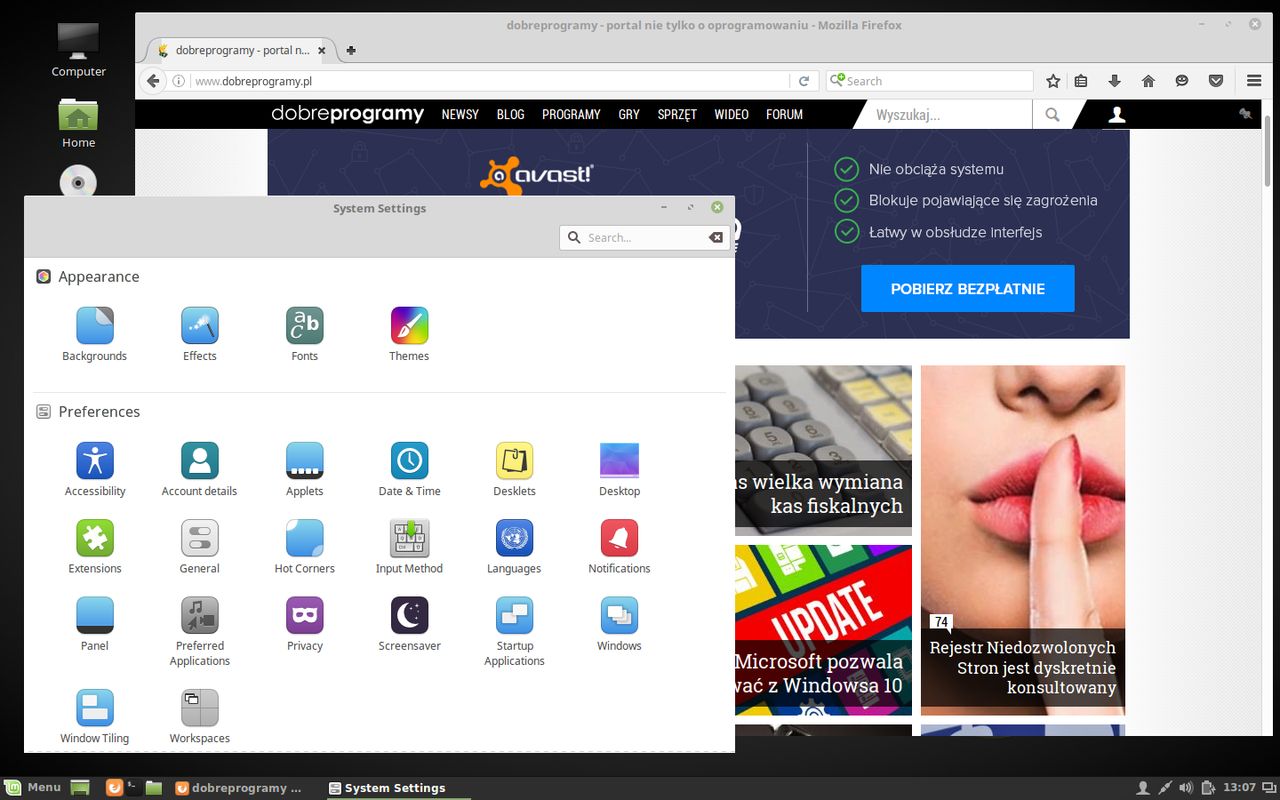The image size is (1280, 800).
Task: Open Window Tiling settings
Action: pyautogui.click(x=95, y=716)
